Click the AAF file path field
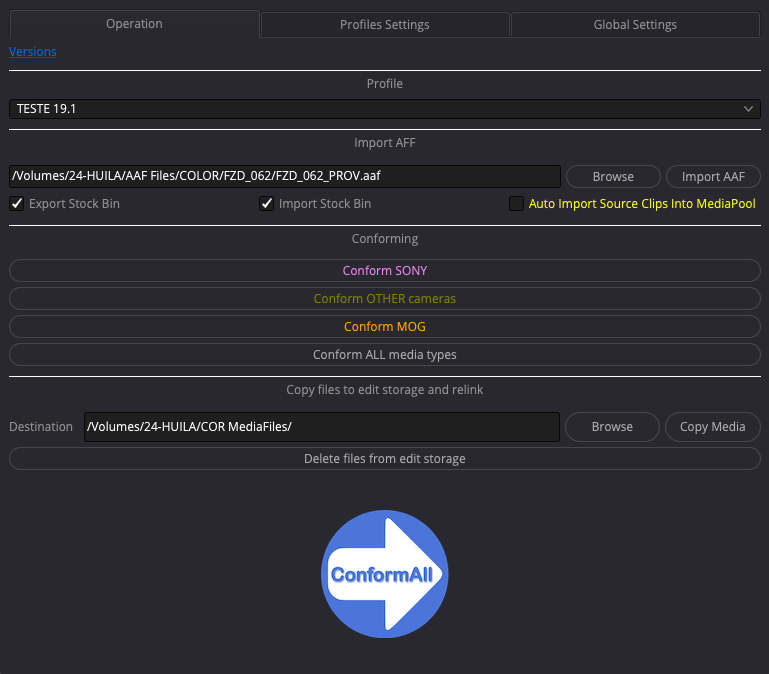Screen dimensions: 769x674 (285, 177)
